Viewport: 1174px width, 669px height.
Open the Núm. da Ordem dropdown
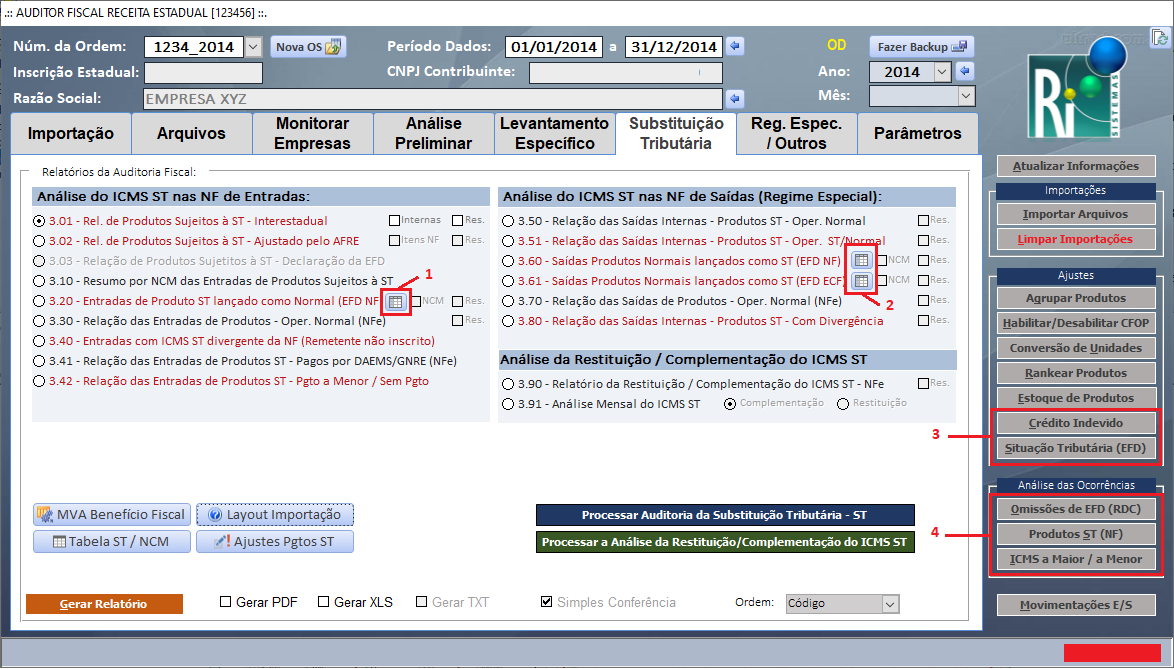pyautogui.click(x=252, y=47)
